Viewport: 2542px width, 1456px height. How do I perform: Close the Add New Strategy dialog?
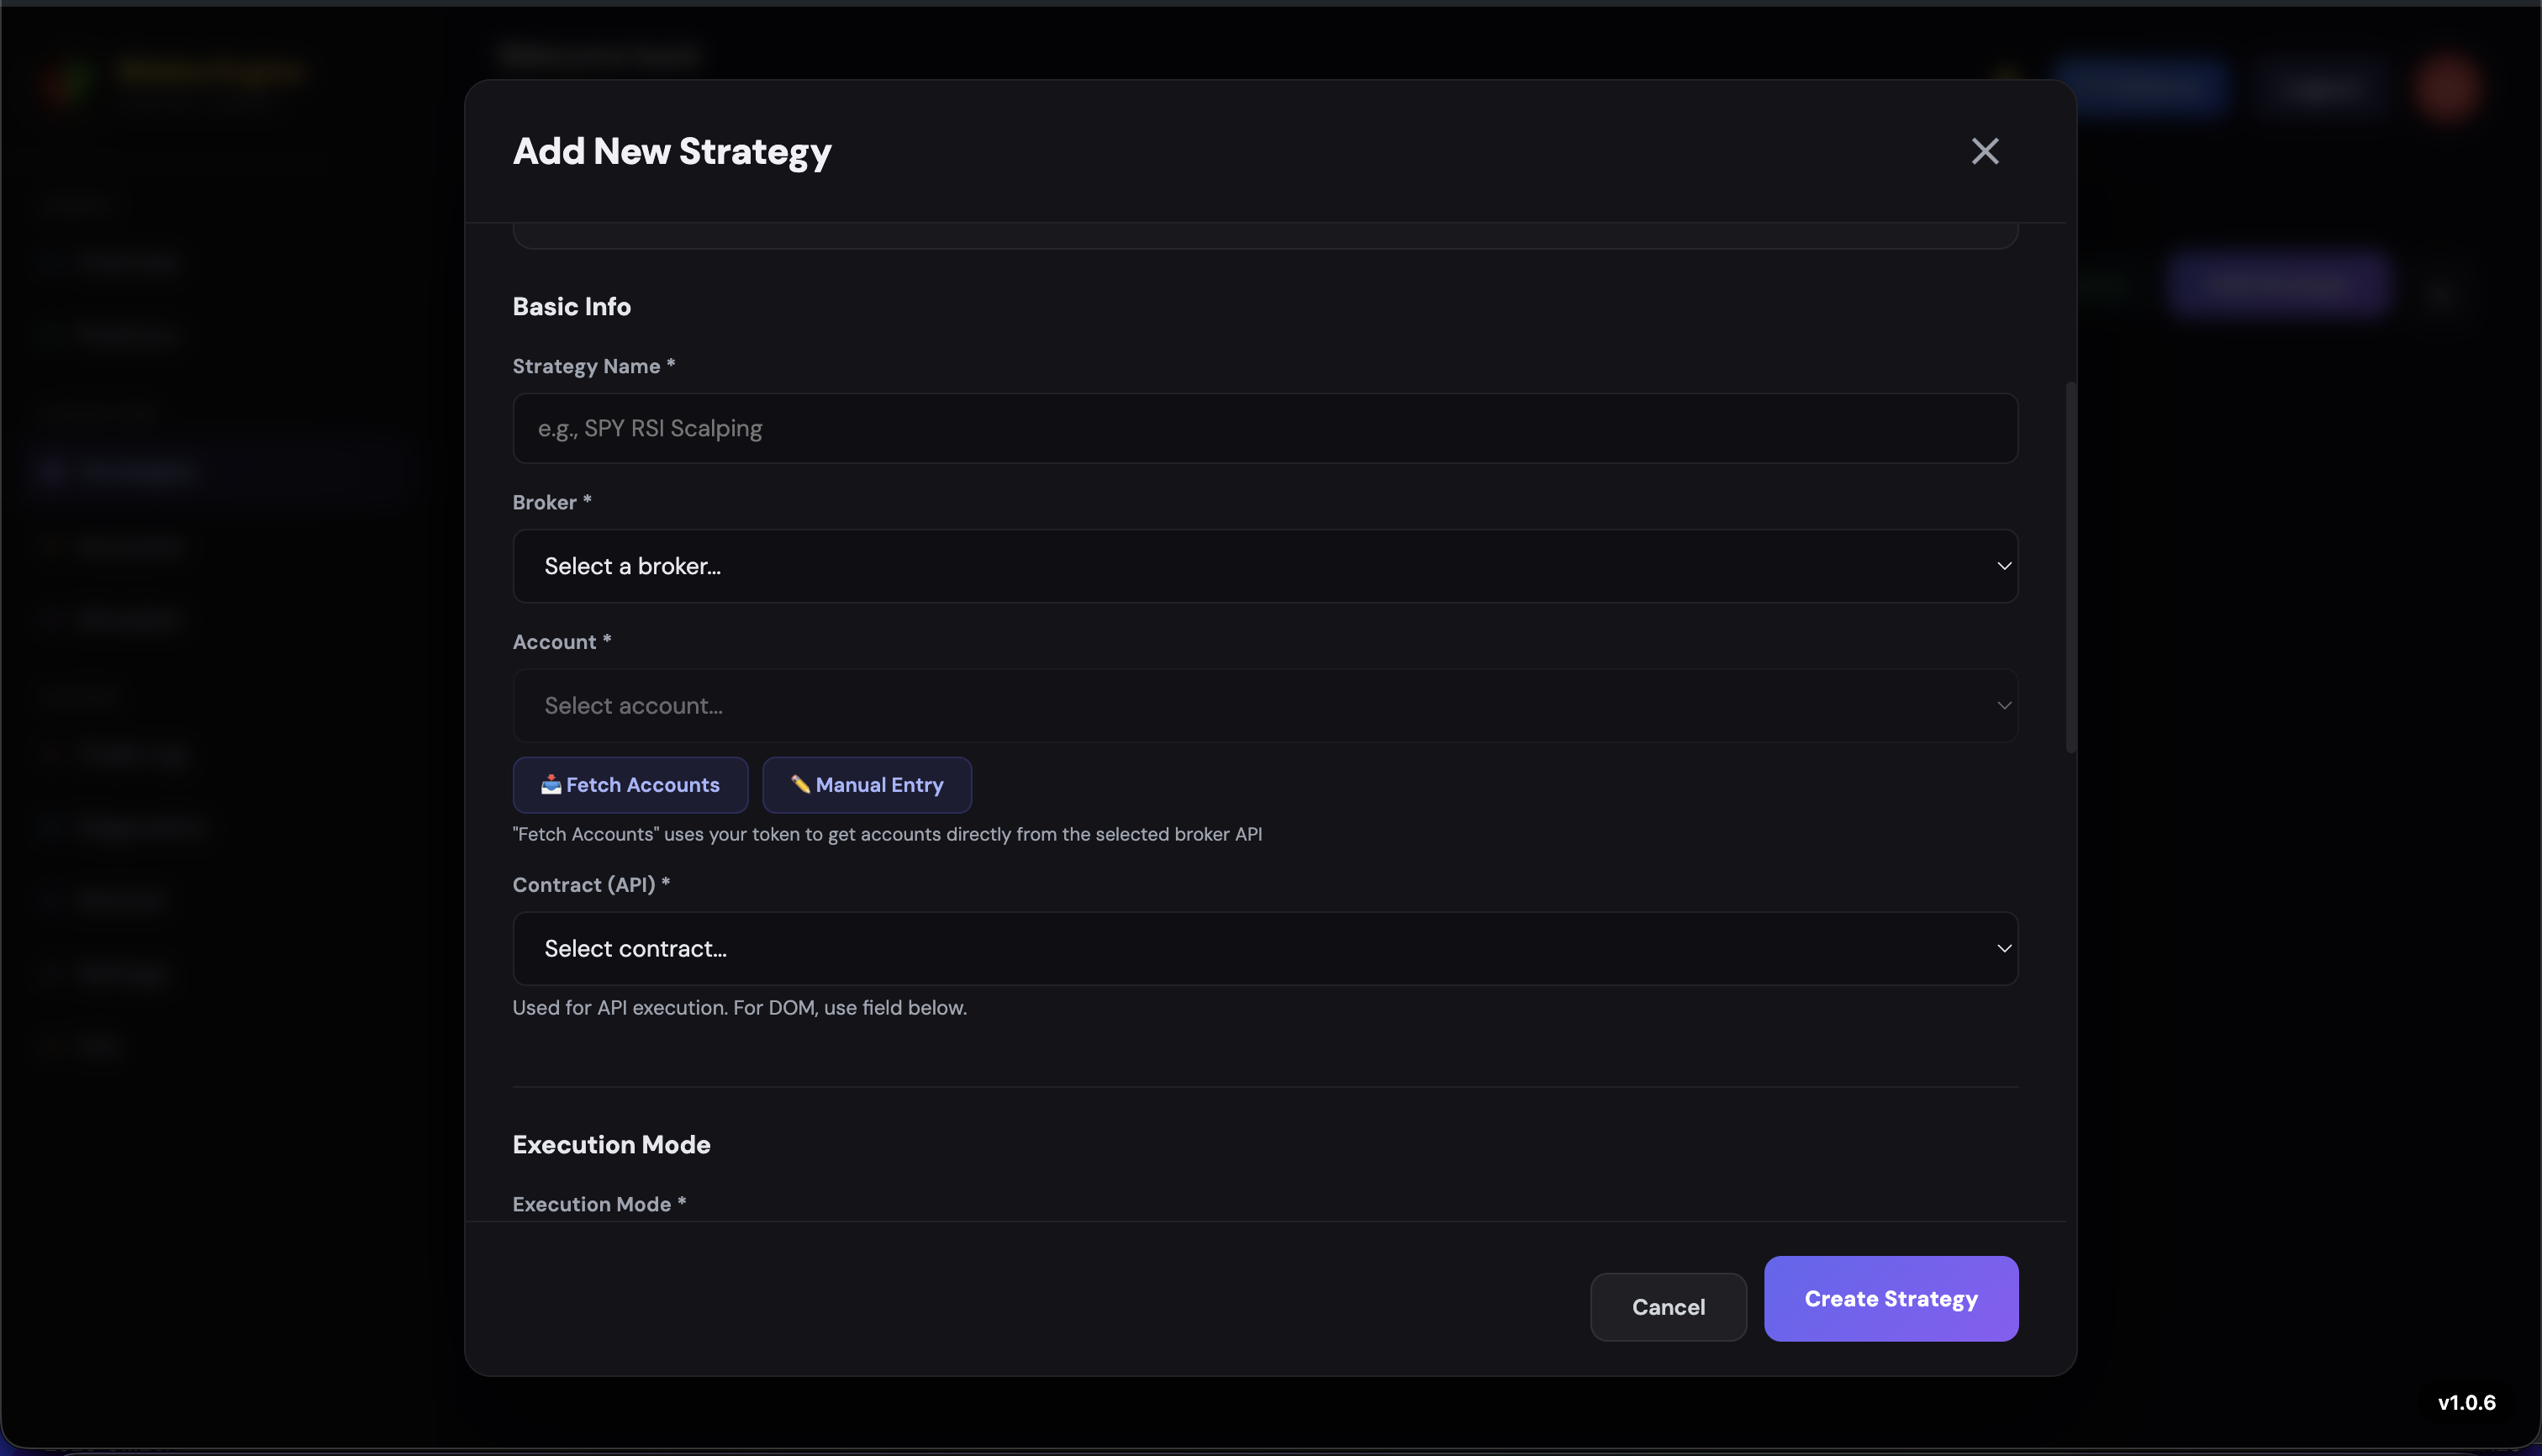[x=1984, y=151]
